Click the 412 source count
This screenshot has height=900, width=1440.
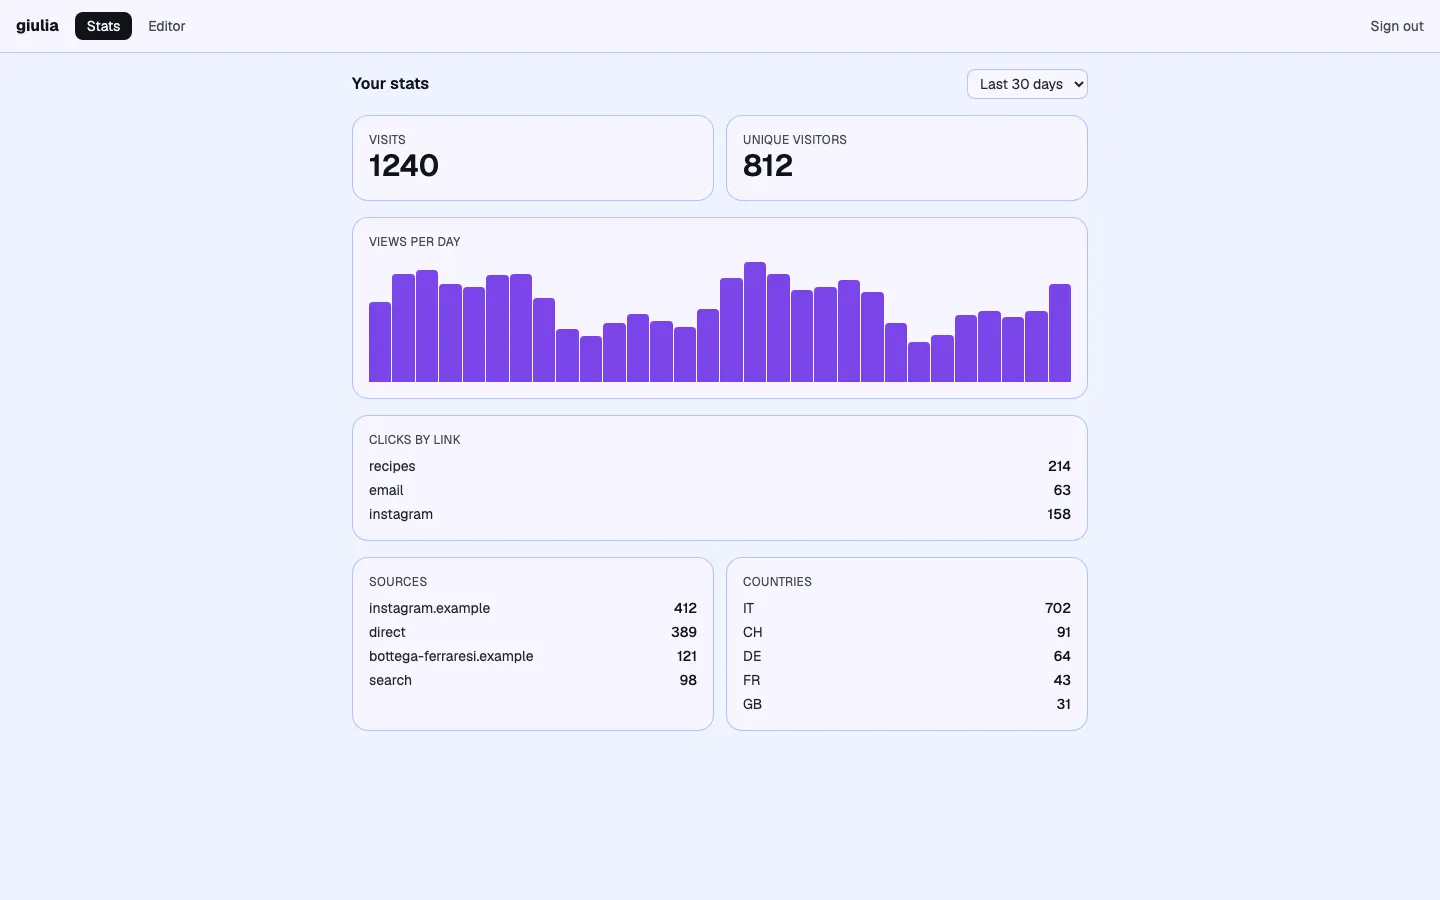pos(685,608)
